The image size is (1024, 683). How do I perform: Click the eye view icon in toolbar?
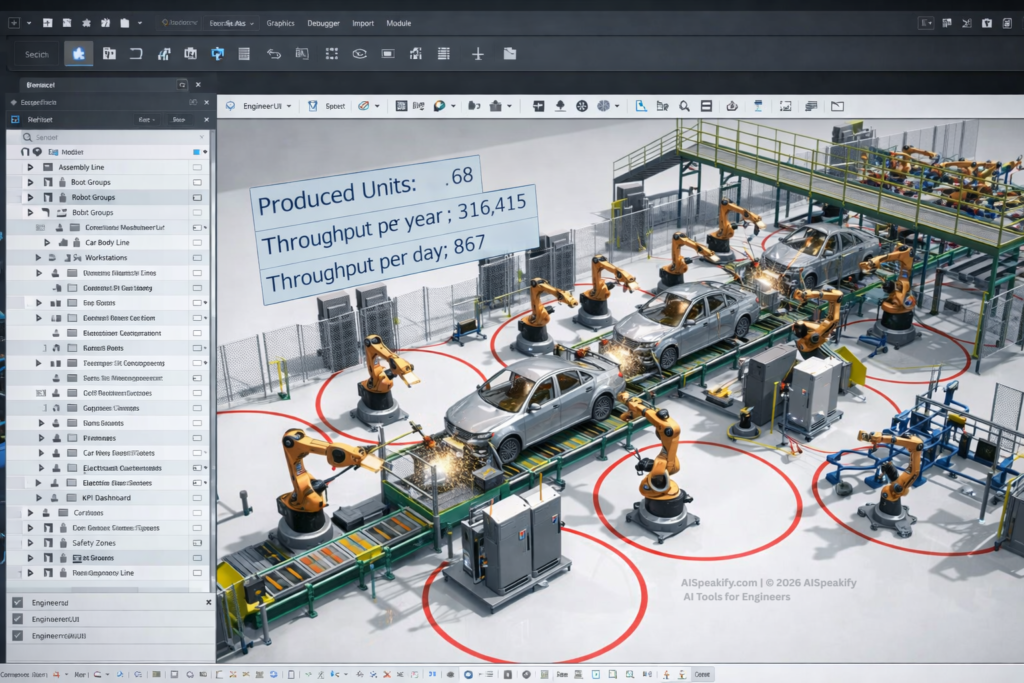tap(359, 54)
